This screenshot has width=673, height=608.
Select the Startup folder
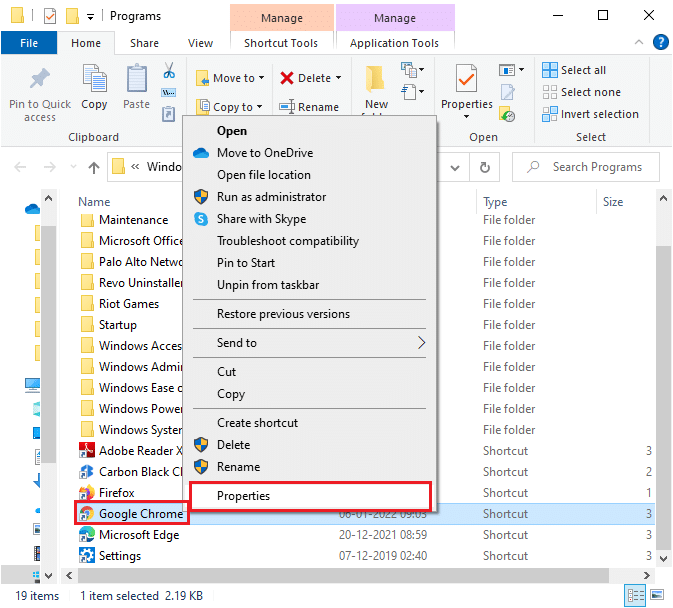point(109,325)
